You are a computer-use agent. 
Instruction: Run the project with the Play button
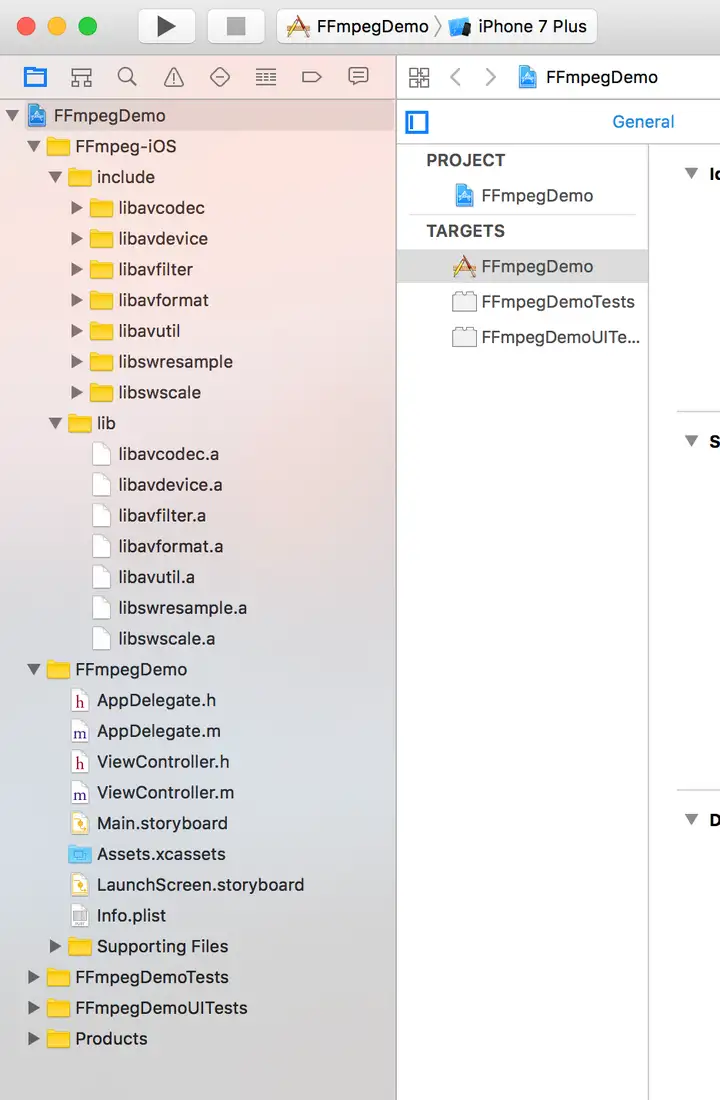[x=166, y=27]
